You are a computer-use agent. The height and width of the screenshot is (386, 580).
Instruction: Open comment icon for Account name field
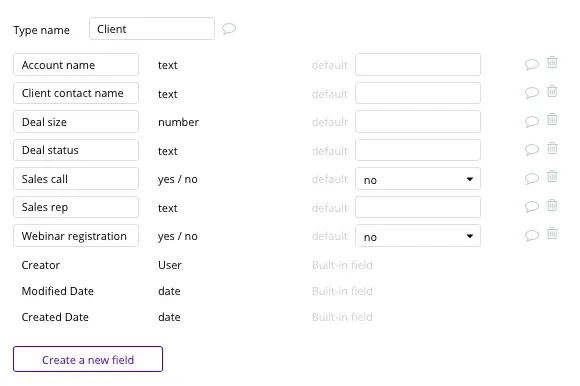[532, 64]
